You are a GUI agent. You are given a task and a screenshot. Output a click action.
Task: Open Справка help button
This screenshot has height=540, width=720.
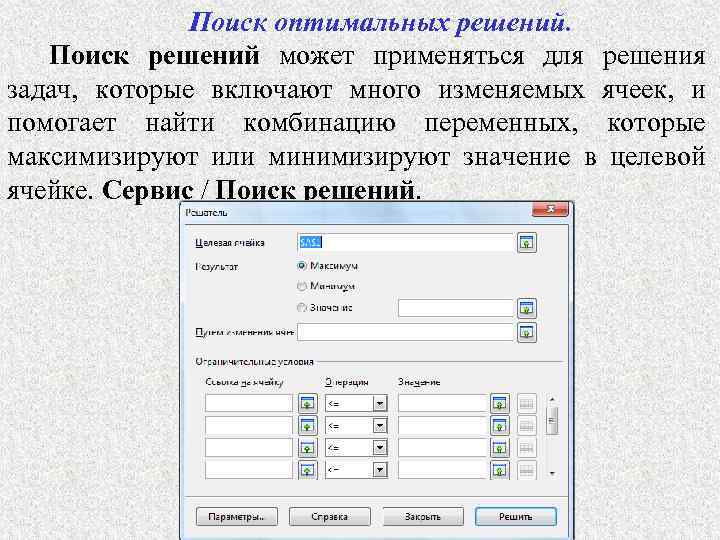[330, 517]
